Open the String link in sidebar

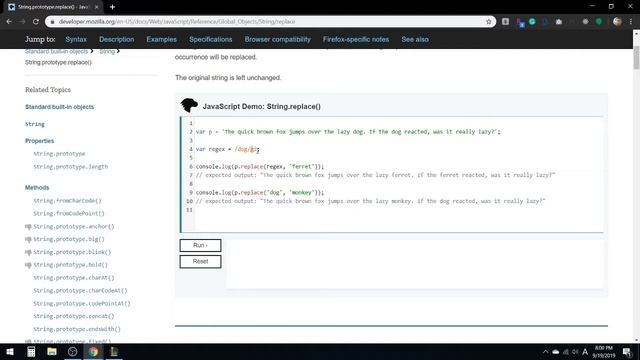tap(35, 124)
